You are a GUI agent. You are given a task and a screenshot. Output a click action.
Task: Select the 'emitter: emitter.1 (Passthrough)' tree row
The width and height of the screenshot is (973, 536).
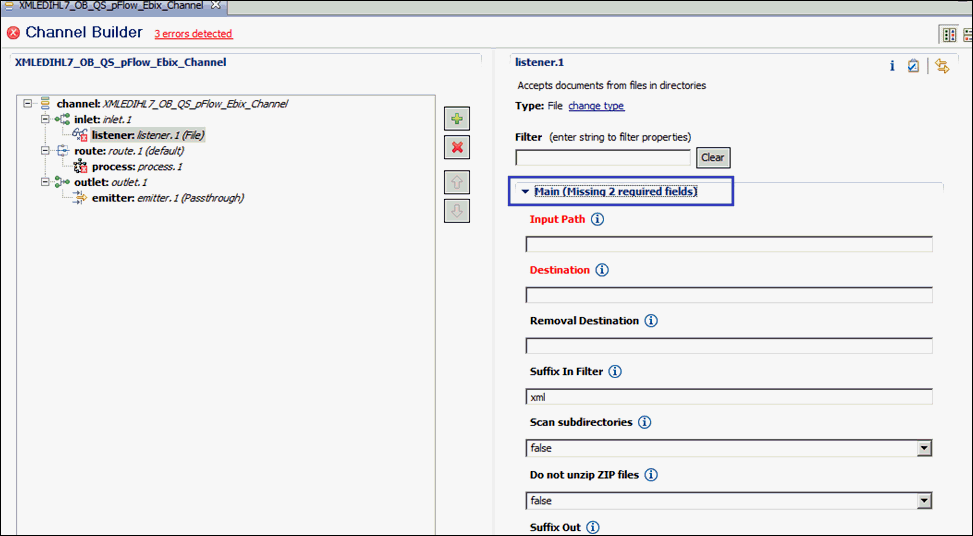pyautogui.click(x=168, y=198)
